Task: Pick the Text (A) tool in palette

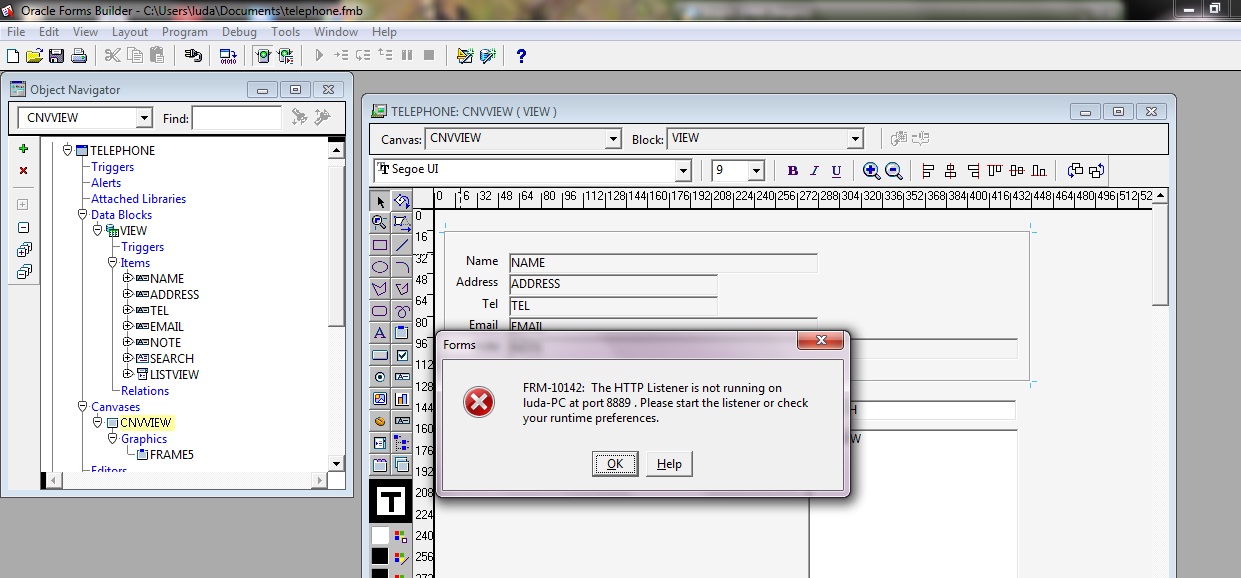Action: pyautogui.click(x=380, y=333)
